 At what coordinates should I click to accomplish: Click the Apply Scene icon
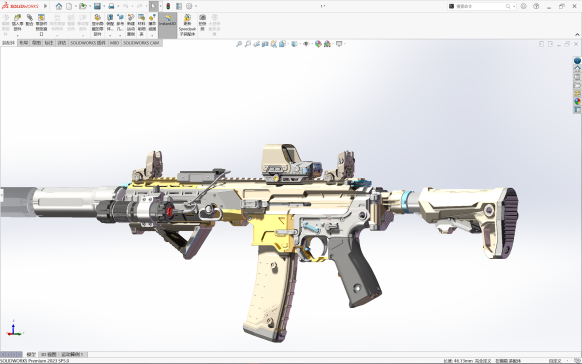(x=327, y=44)
